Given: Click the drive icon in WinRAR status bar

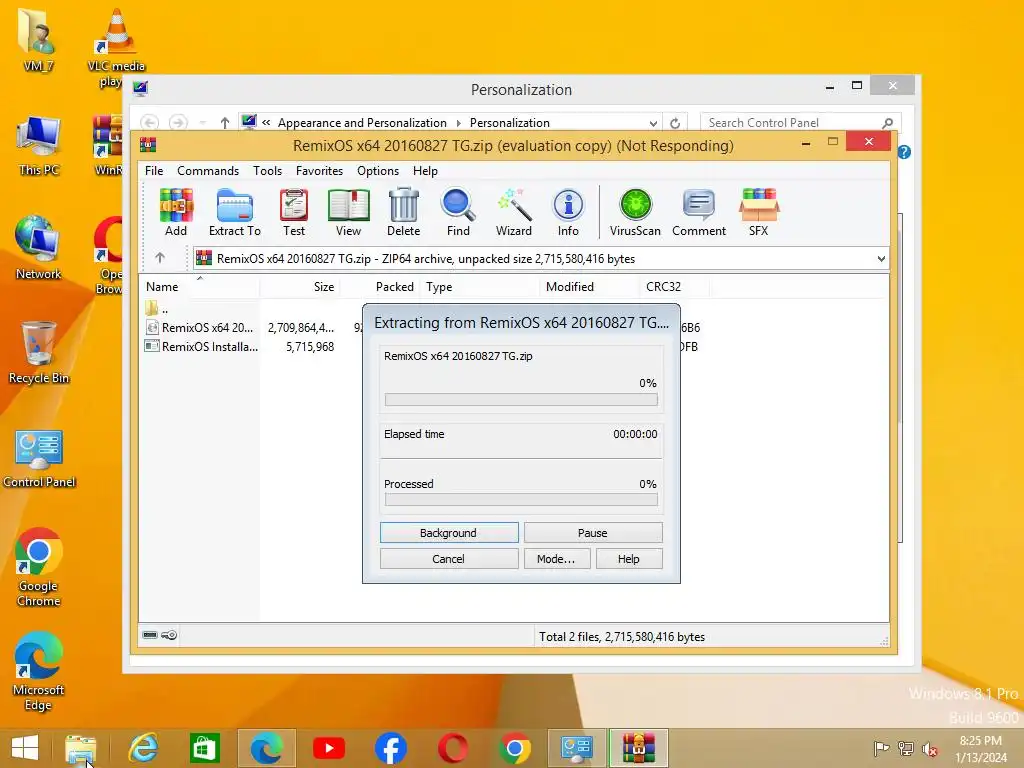Looking at the screenshot, I should tap(150, 635).
